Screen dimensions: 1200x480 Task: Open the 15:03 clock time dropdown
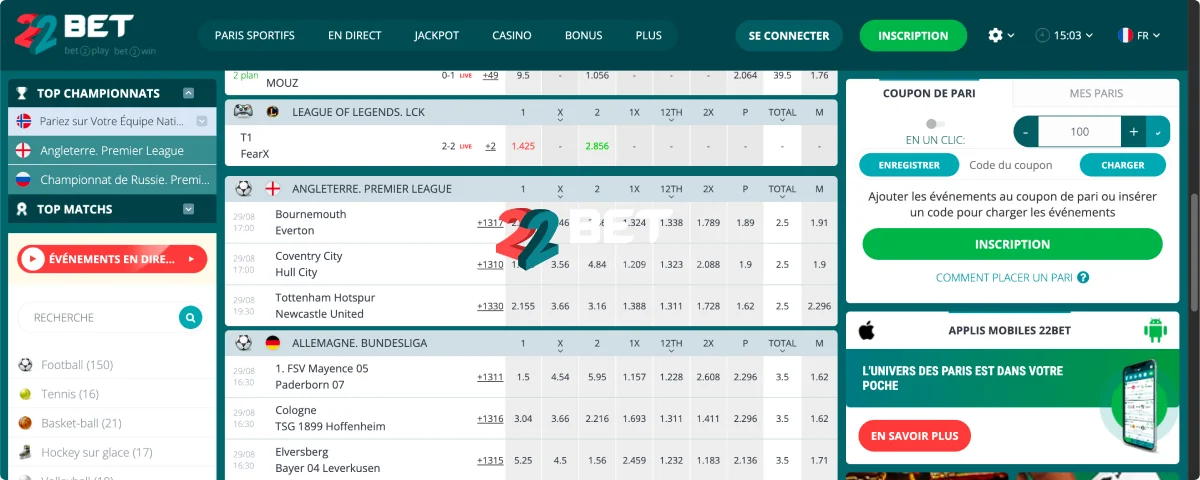[x=1064, y=35]
